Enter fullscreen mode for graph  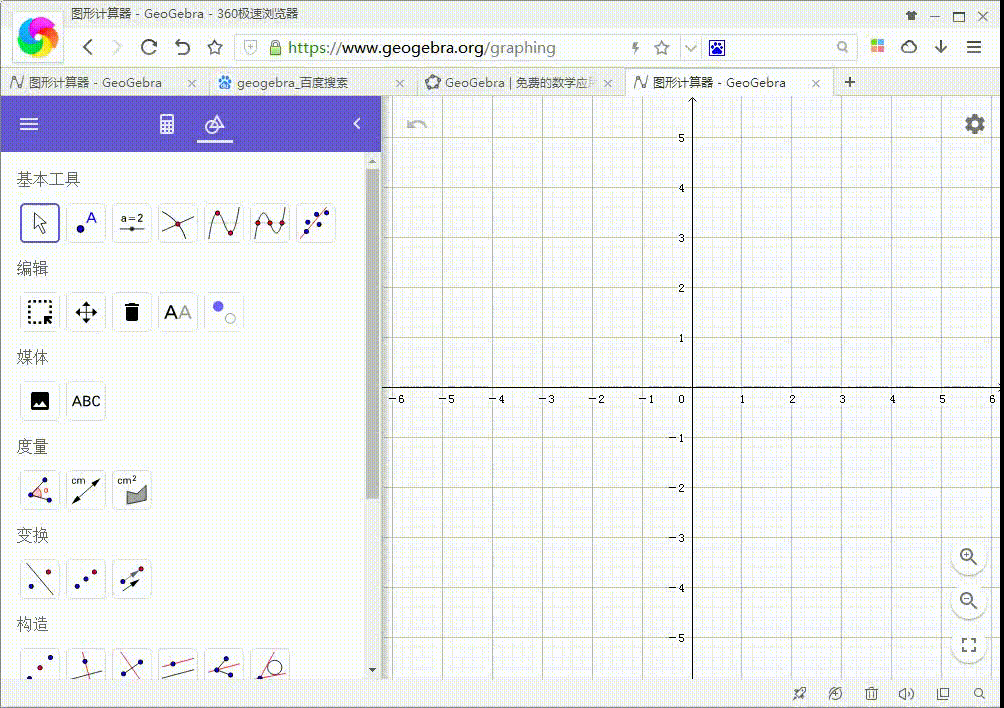(x=968, y=645)
